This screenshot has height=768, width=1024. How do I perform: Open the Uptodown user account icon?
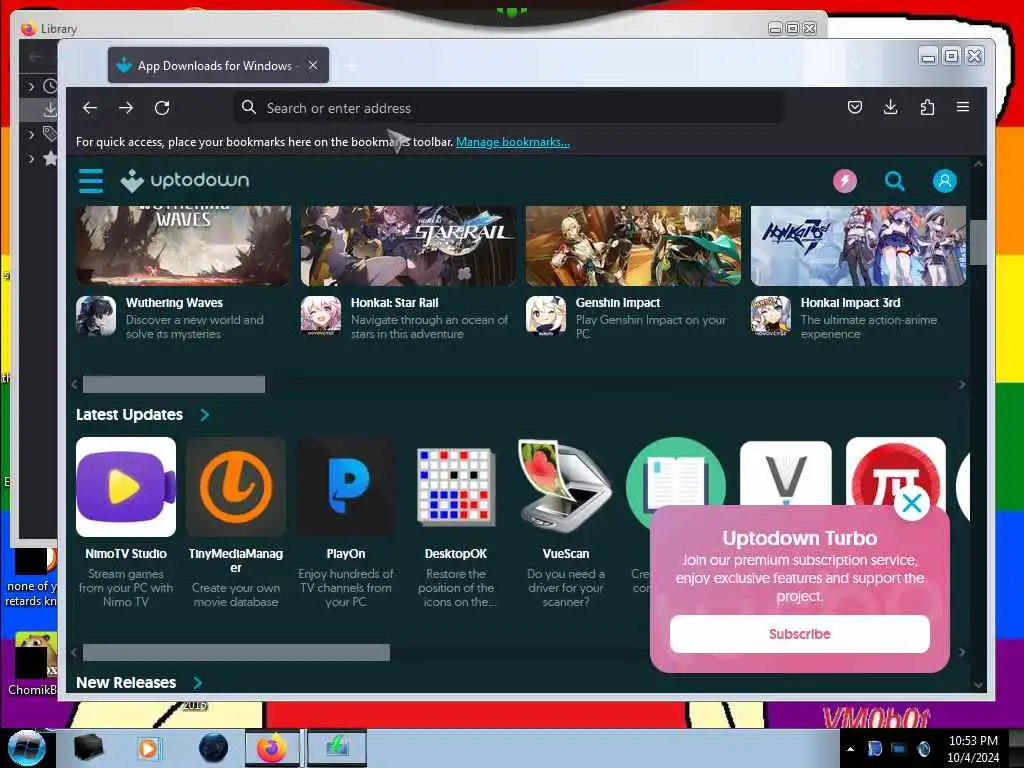click(x=944, y=181)
